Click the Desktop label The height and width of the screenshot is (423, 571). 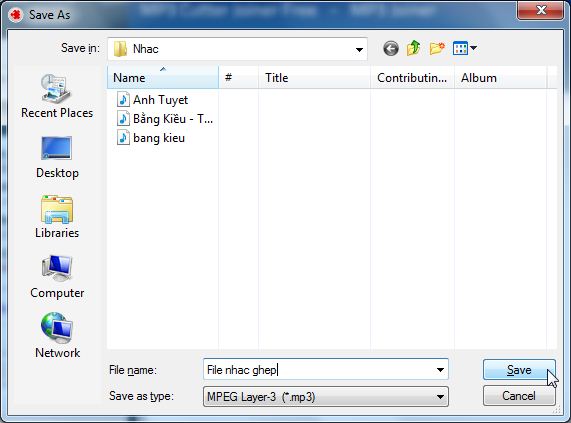click(57, 173)
